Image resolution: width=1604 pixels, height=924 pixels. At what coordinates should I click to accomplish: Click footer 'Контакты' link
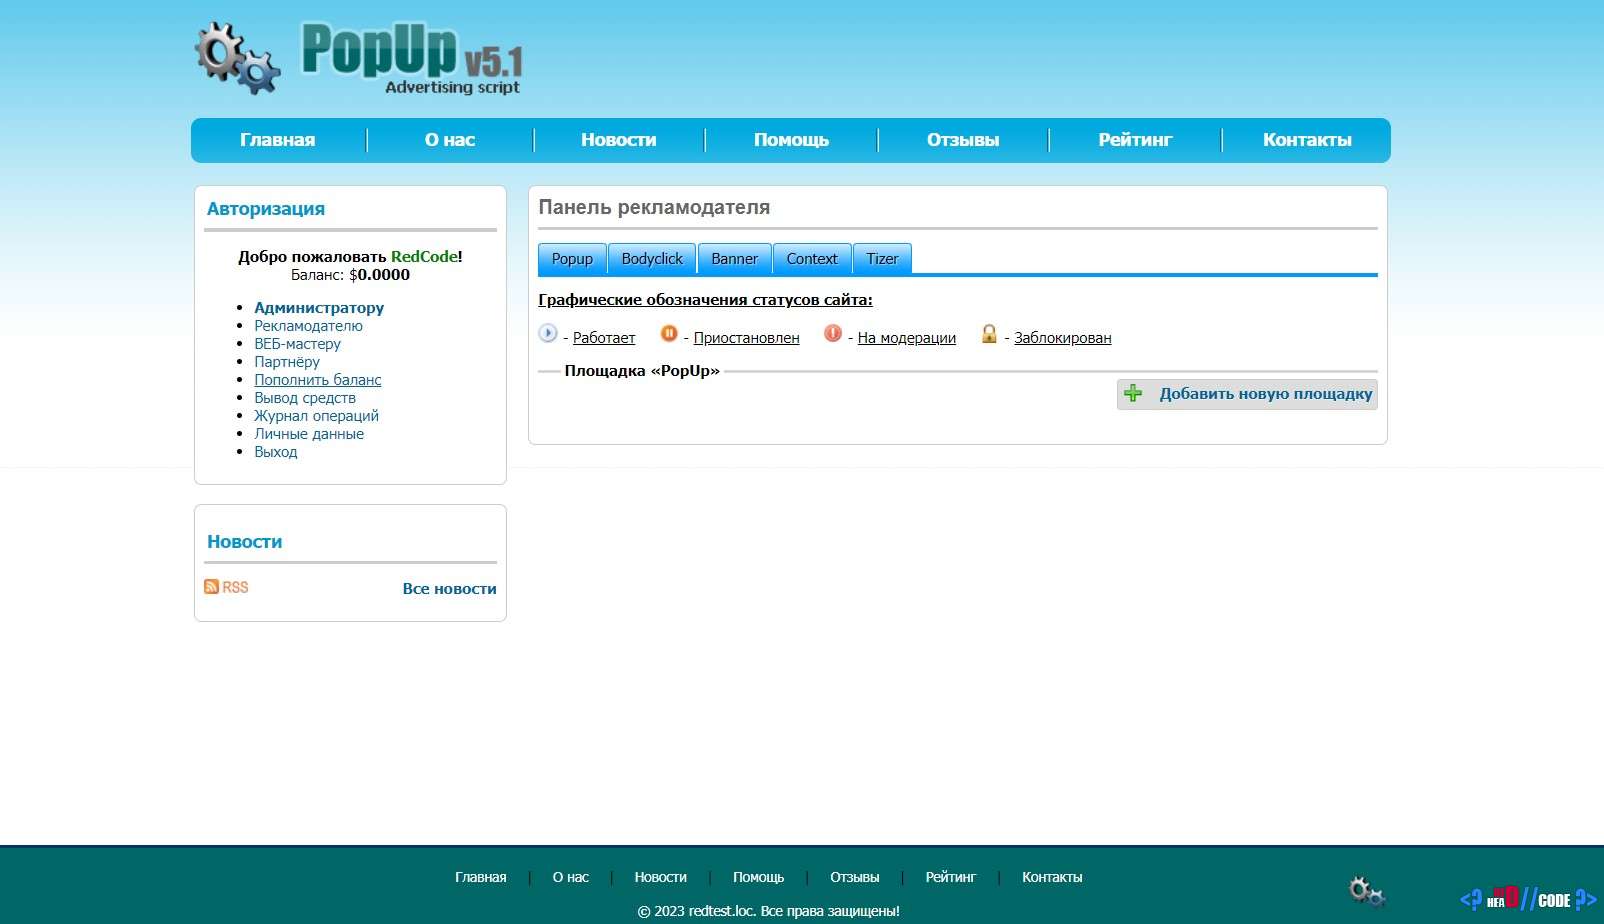1052,877
